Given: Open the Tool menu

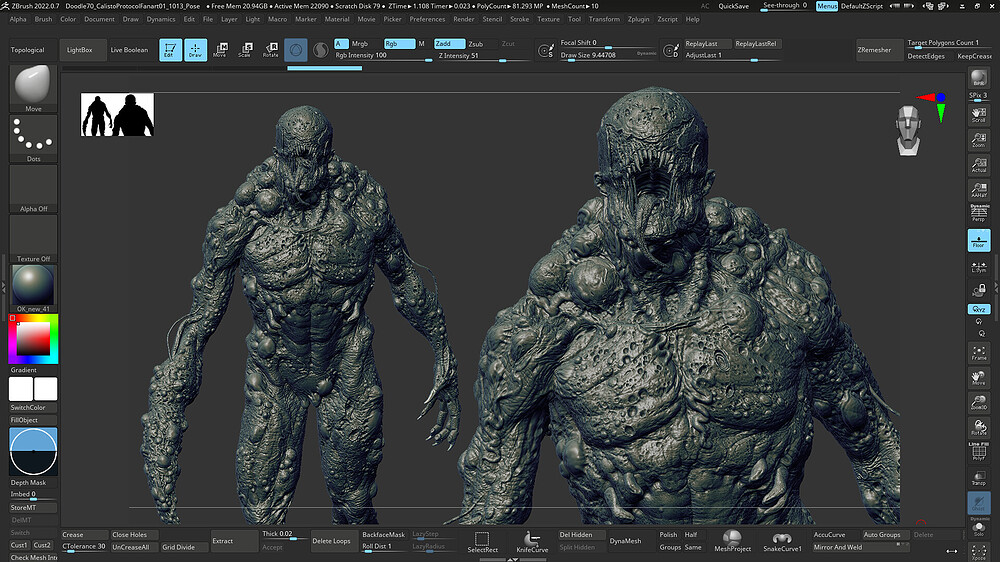Looking at the screenshot, I should [574, 19].
